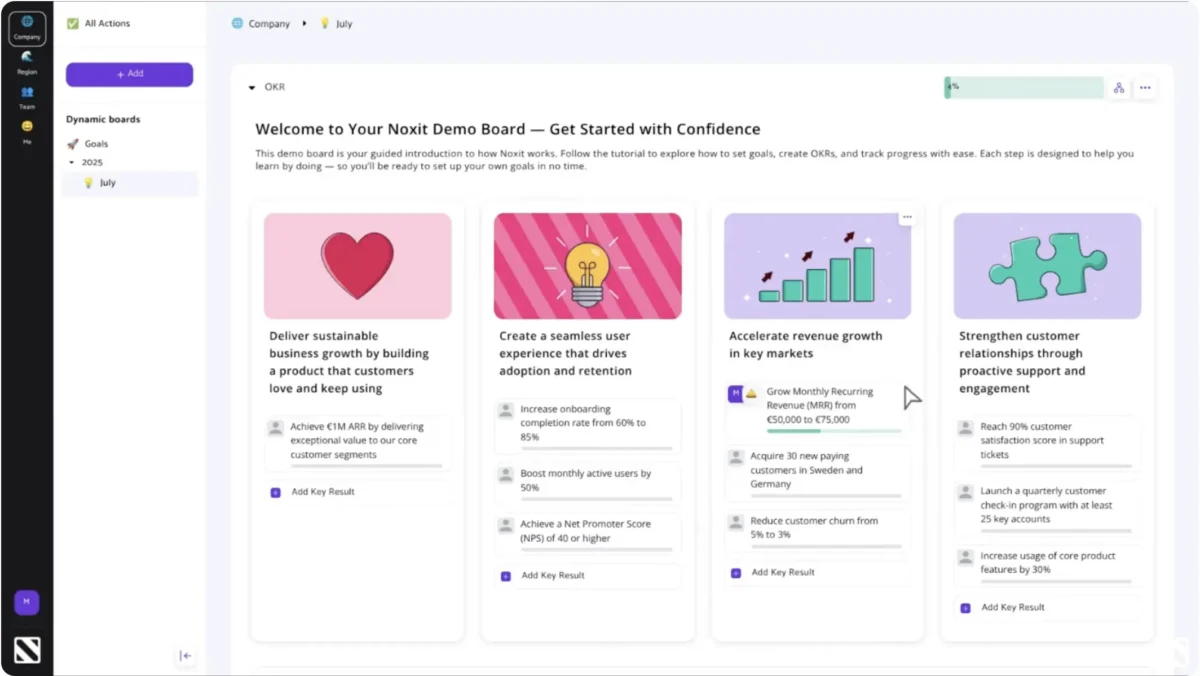
Task: Select July board in sidebar
Action: click(107, 183)
